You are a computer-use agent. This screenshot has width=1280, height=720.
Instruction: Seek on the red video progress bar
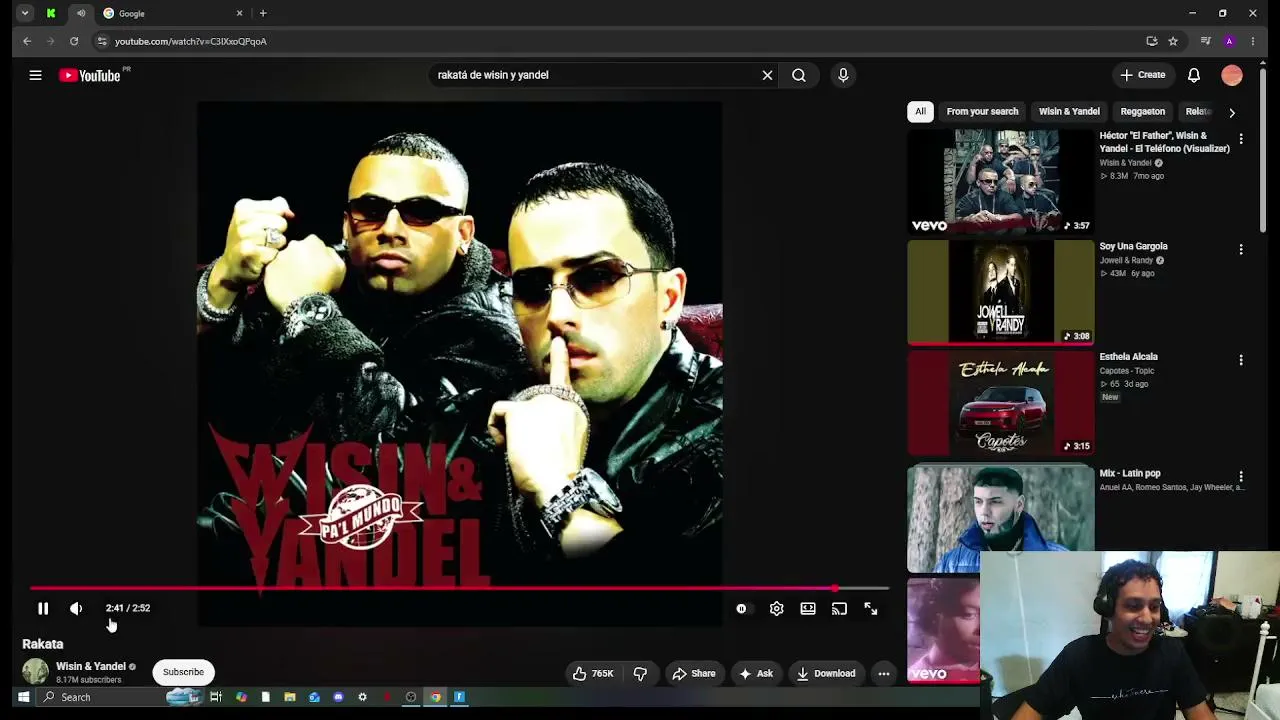coord(459,588)
